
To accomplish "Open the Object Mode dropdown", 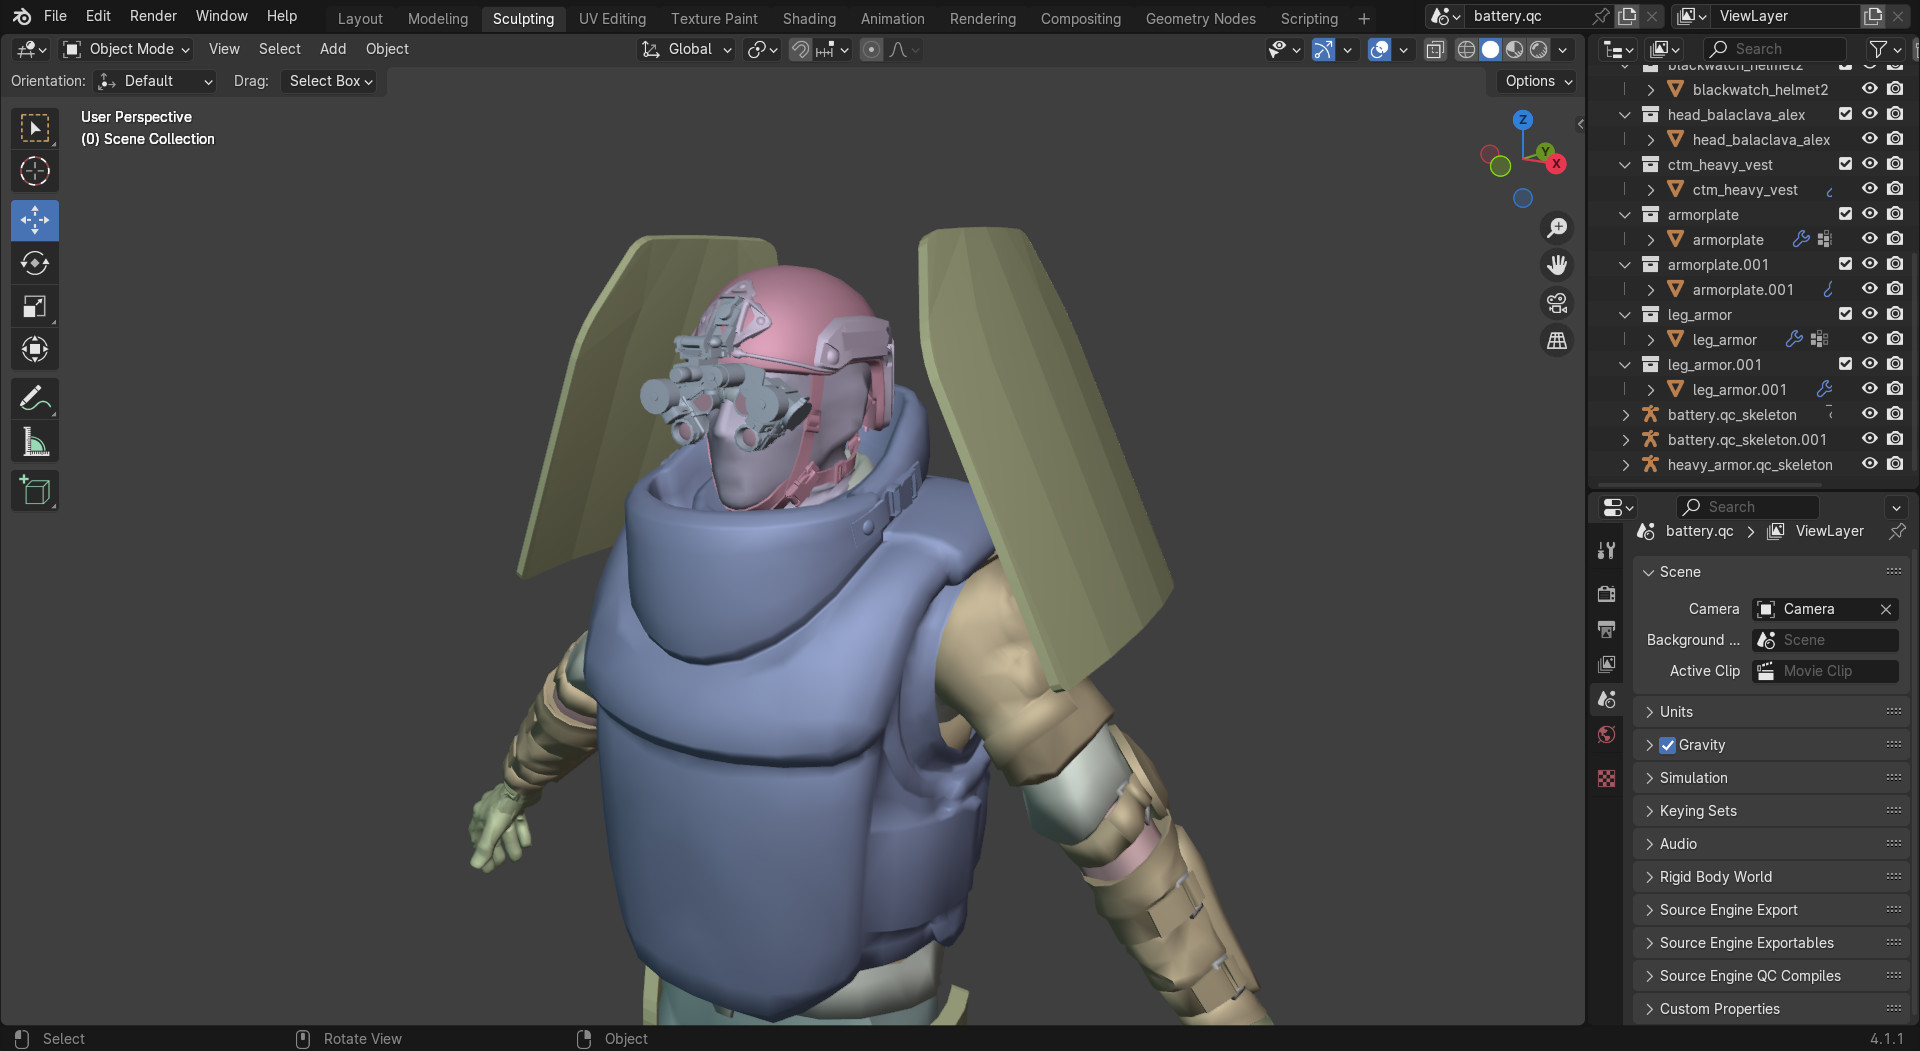I will pyautogui.click(x=125, y=48).
